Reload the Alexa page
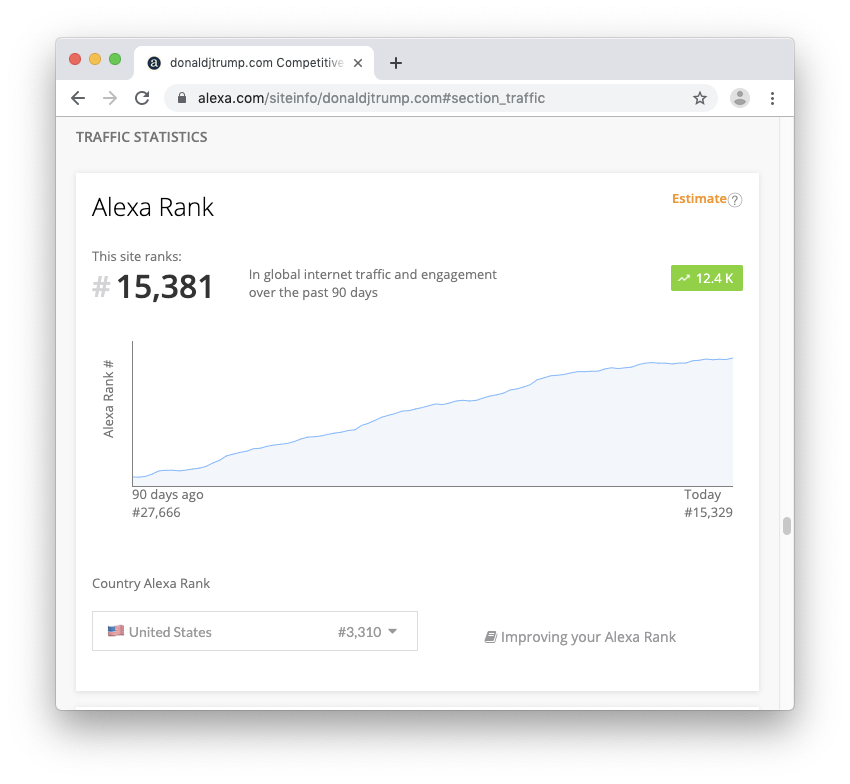The image size is (850, 784). (142, 98)
